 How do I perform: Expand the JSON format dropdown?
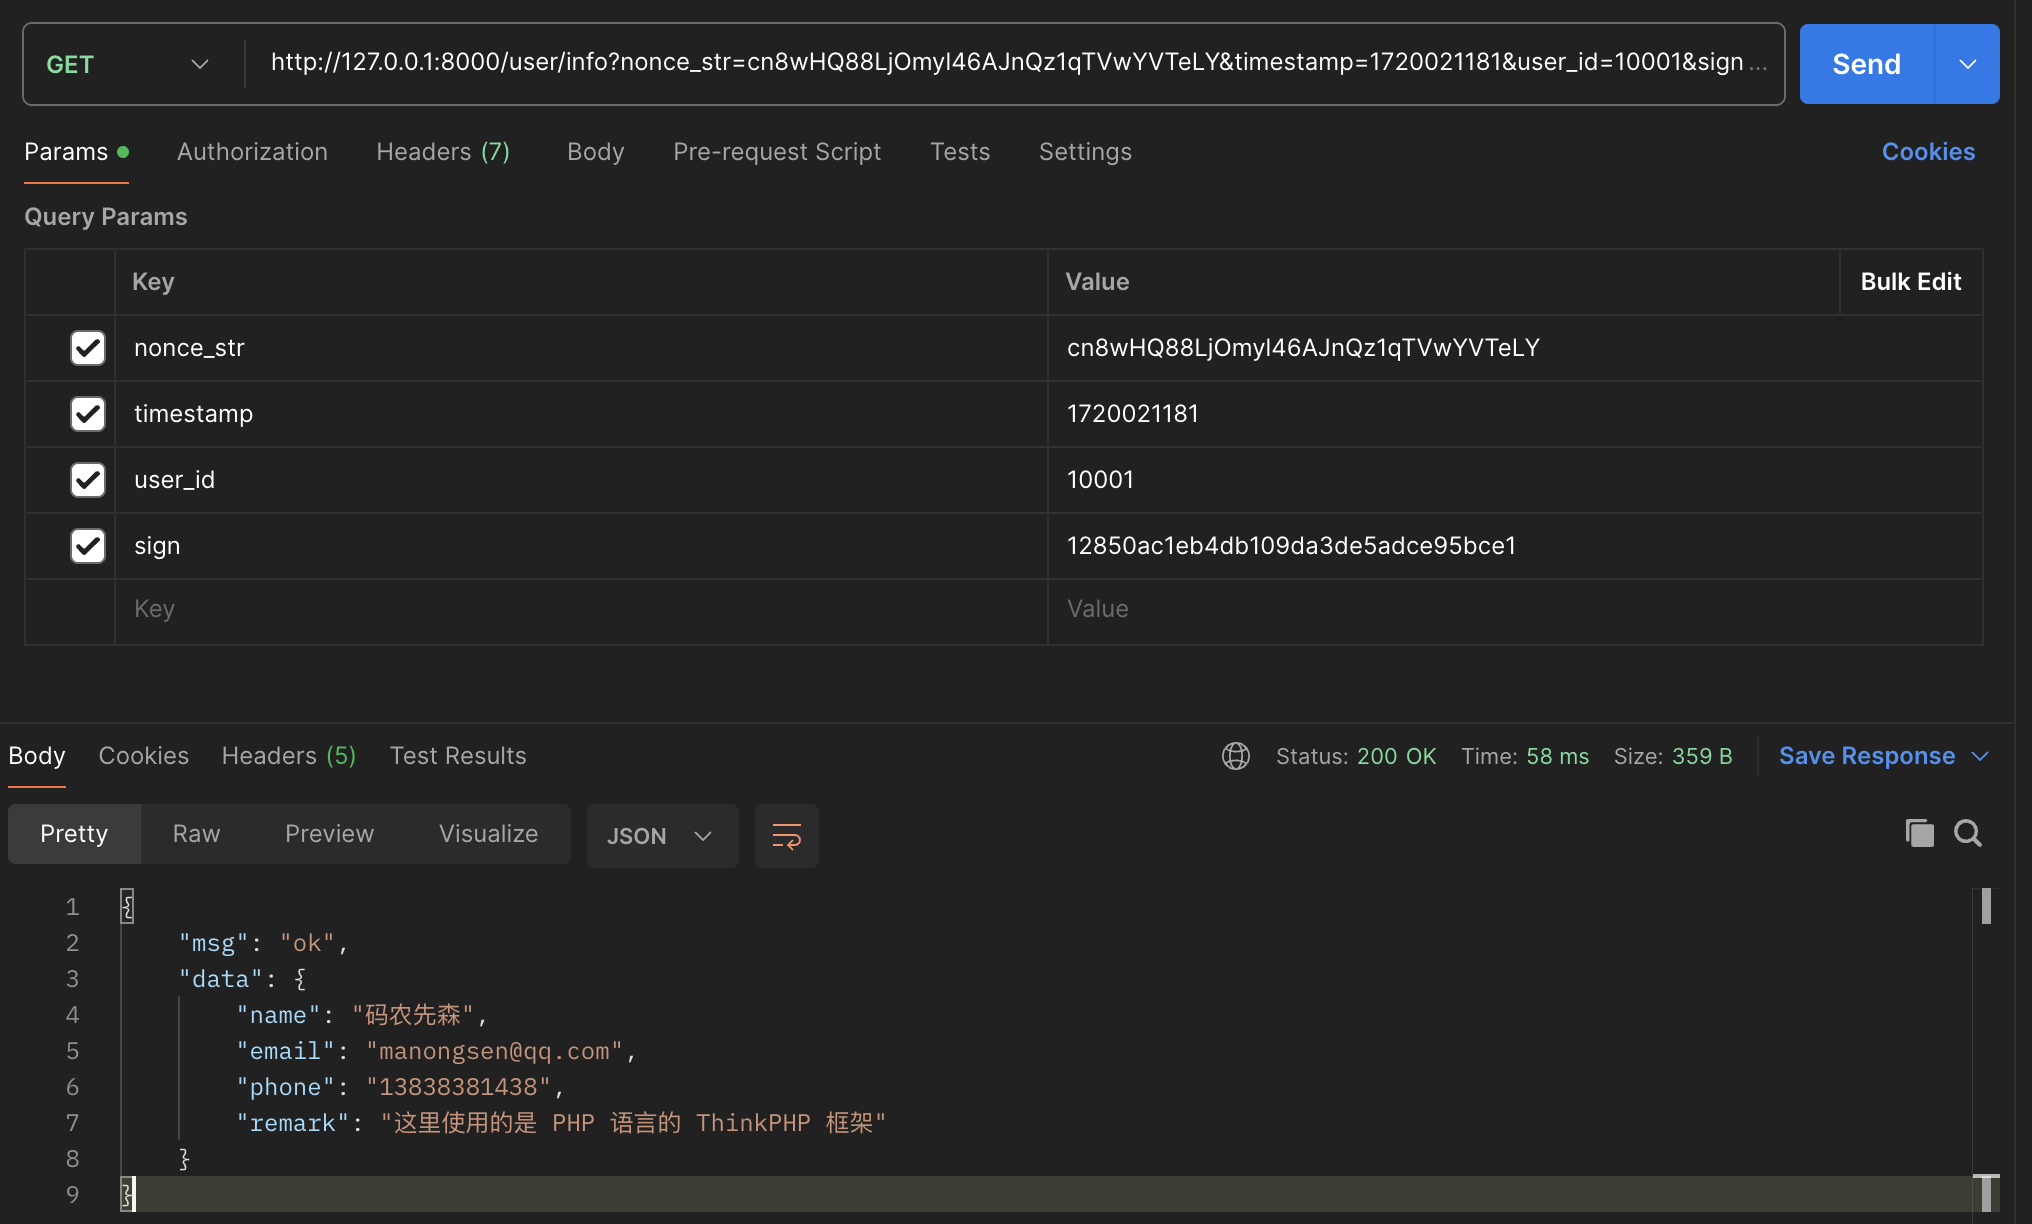click(662, 836)
